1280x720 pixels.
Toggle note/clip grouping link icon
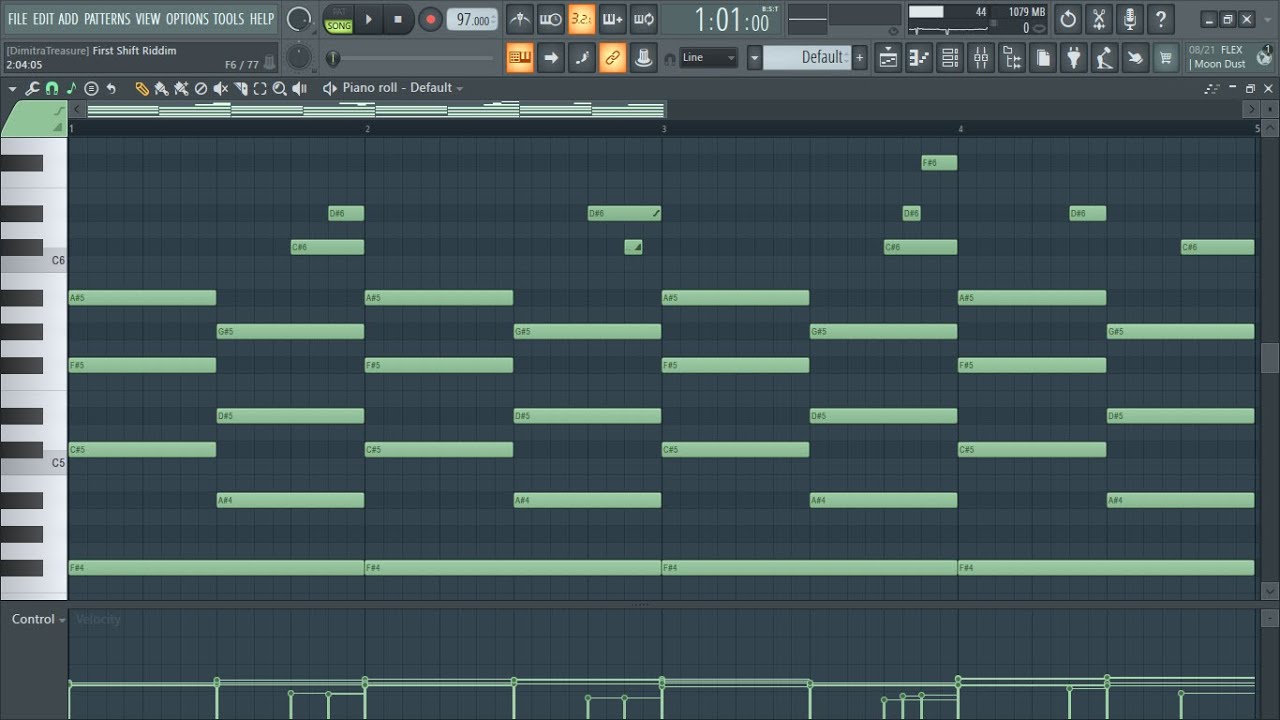click(612, 58)
